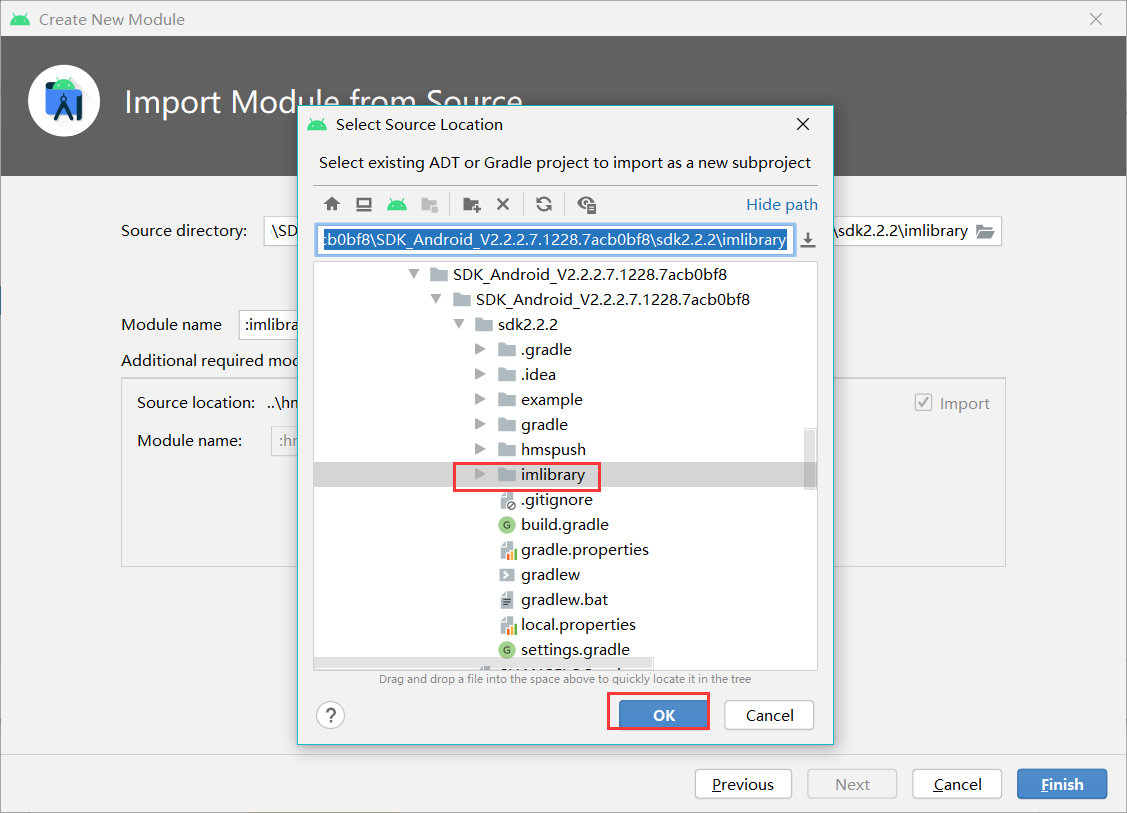Click the gradlew script icon
1127x813 pixels.
pyautogui.click(x=507, y=575)
